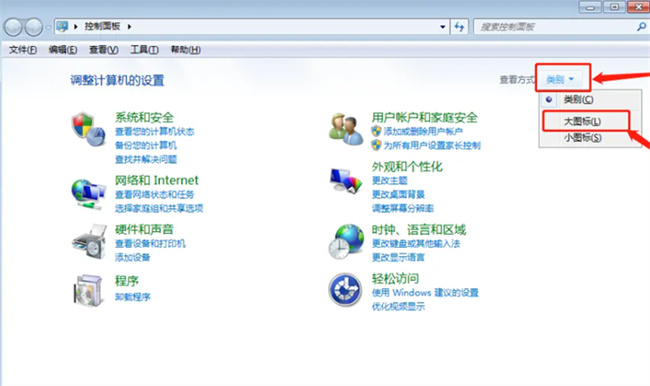The height and width of the screenshot is (386, 650).
Task: Expand the arrow after 控制面板 in the breadcrumb
Action: [x=129, y=27]
